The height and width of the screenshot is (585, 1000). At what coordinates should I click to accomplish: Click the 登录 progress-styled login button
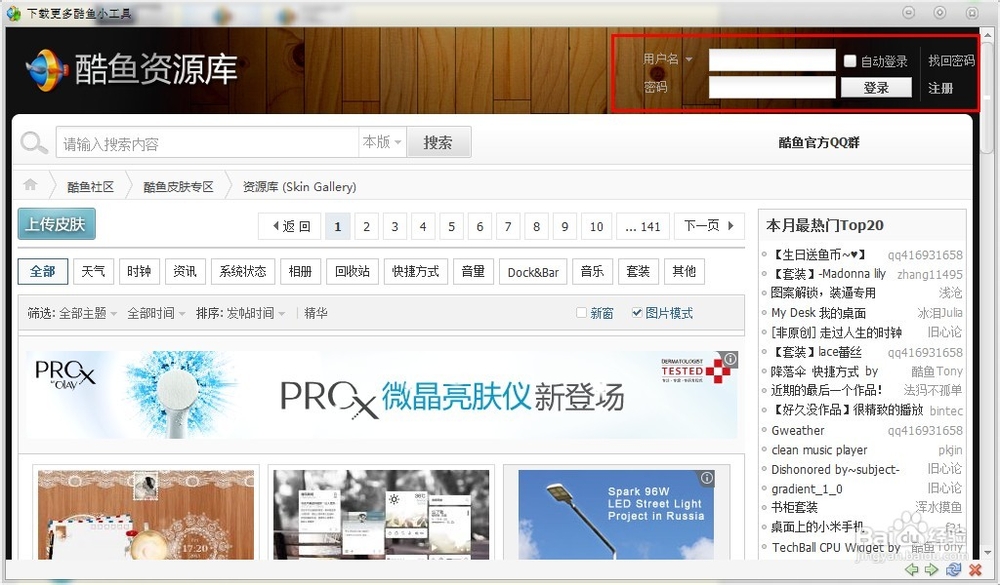(x=877, y=87)
